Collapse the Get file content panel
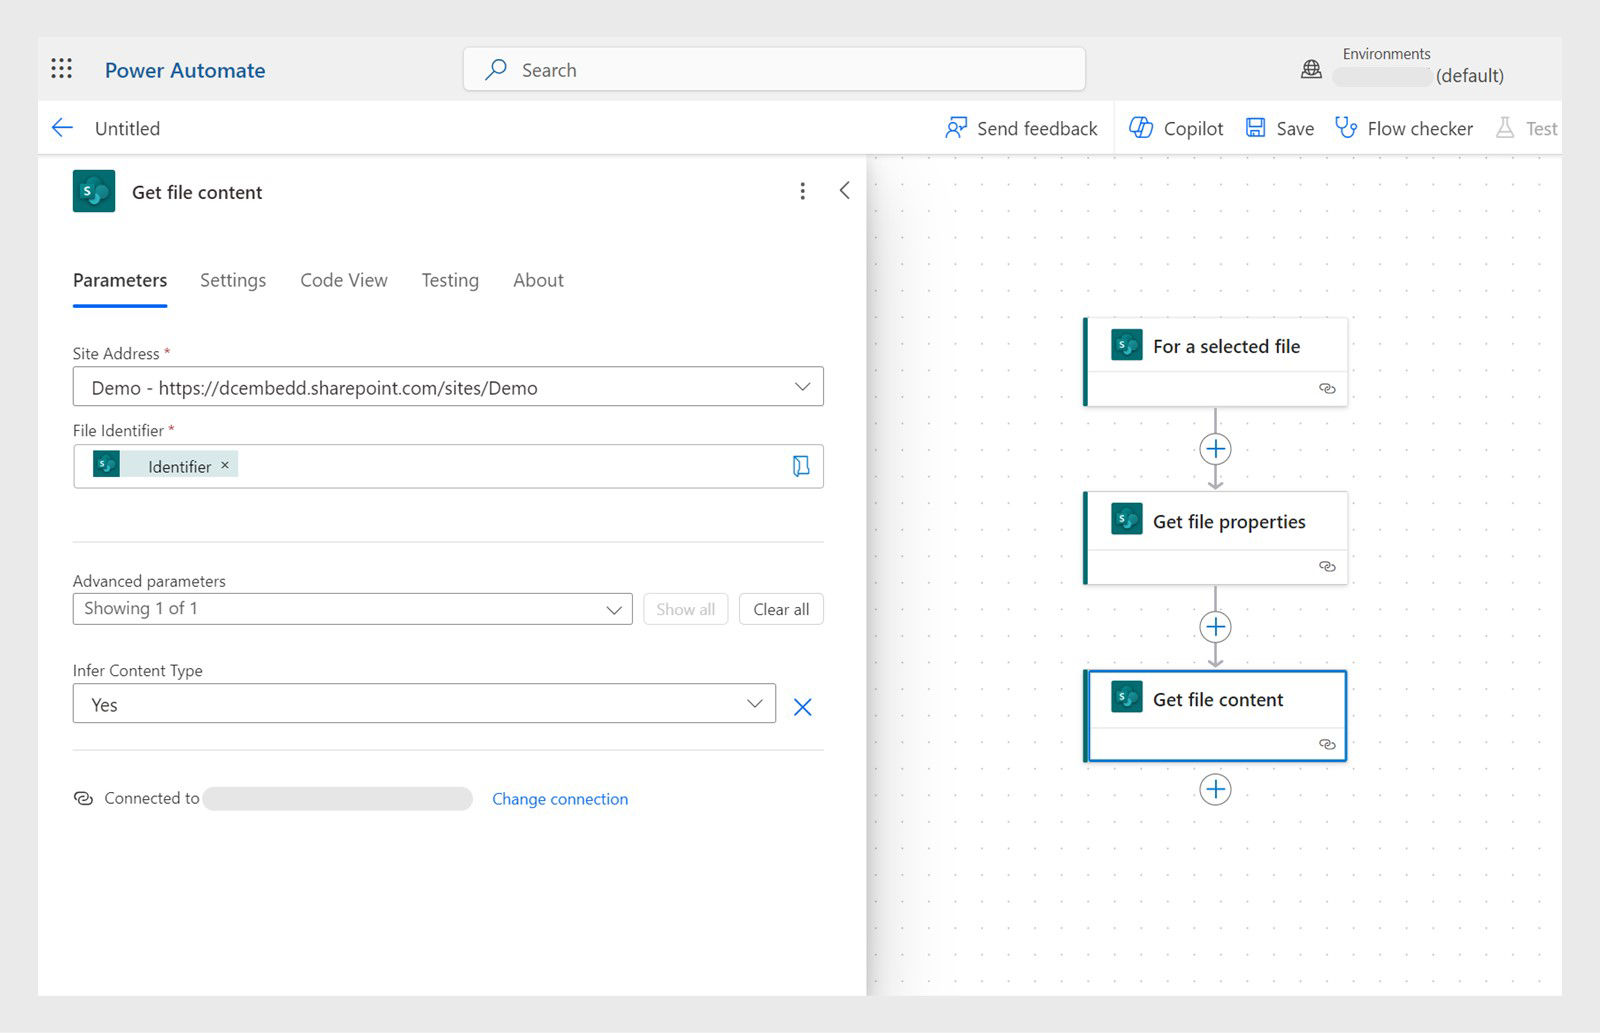Screen dimensions: 1600x1033 coord(845,190)
